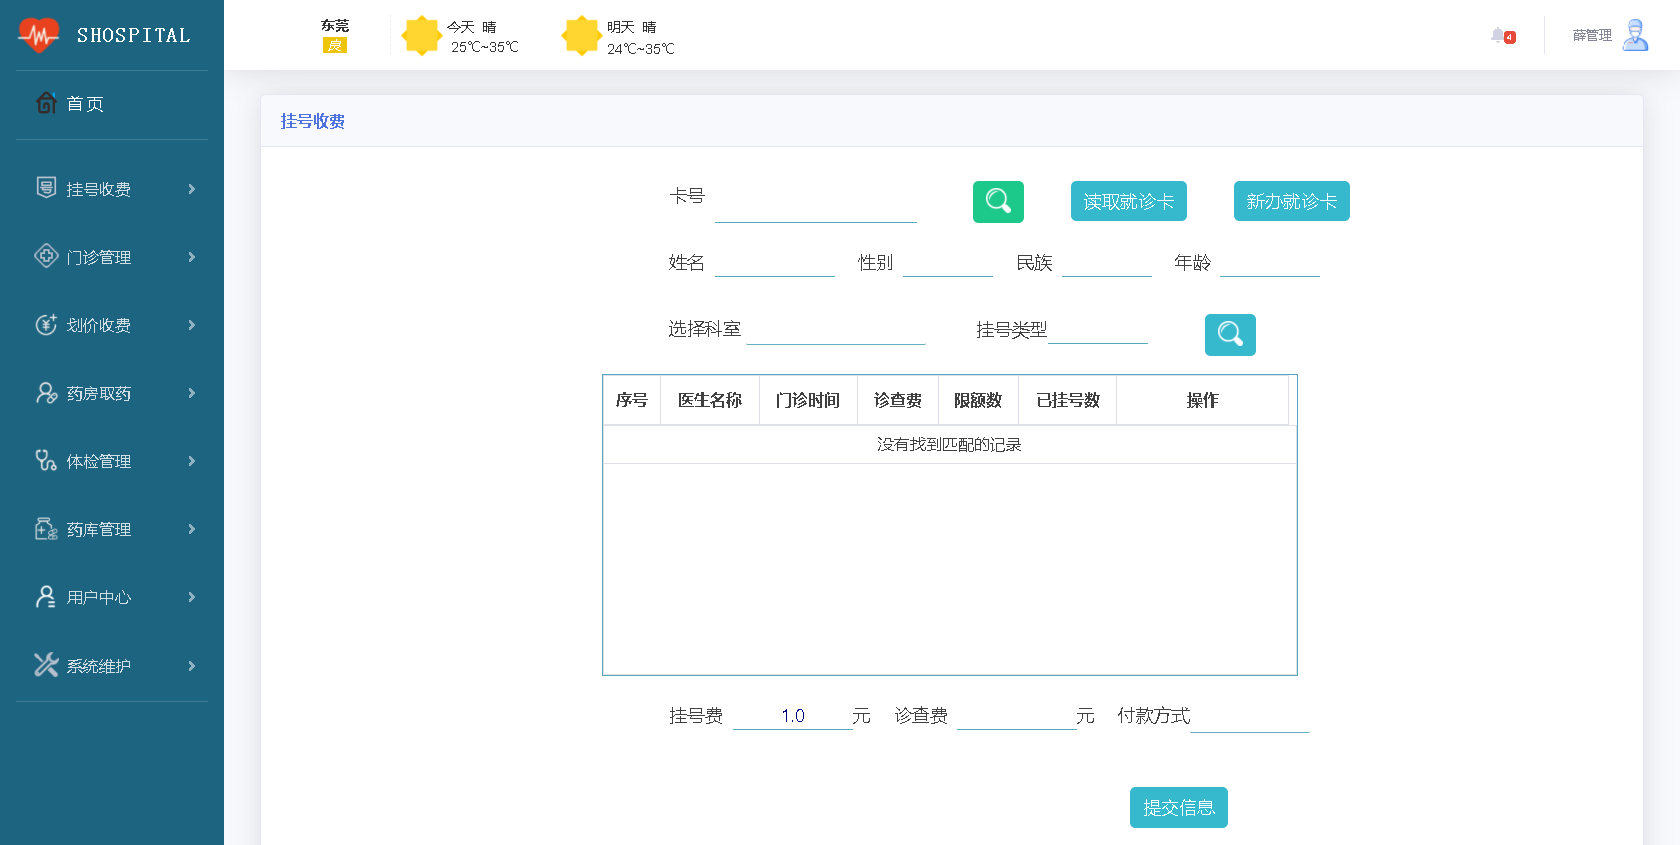Focus the 姓名 input field

pos(775,262)
